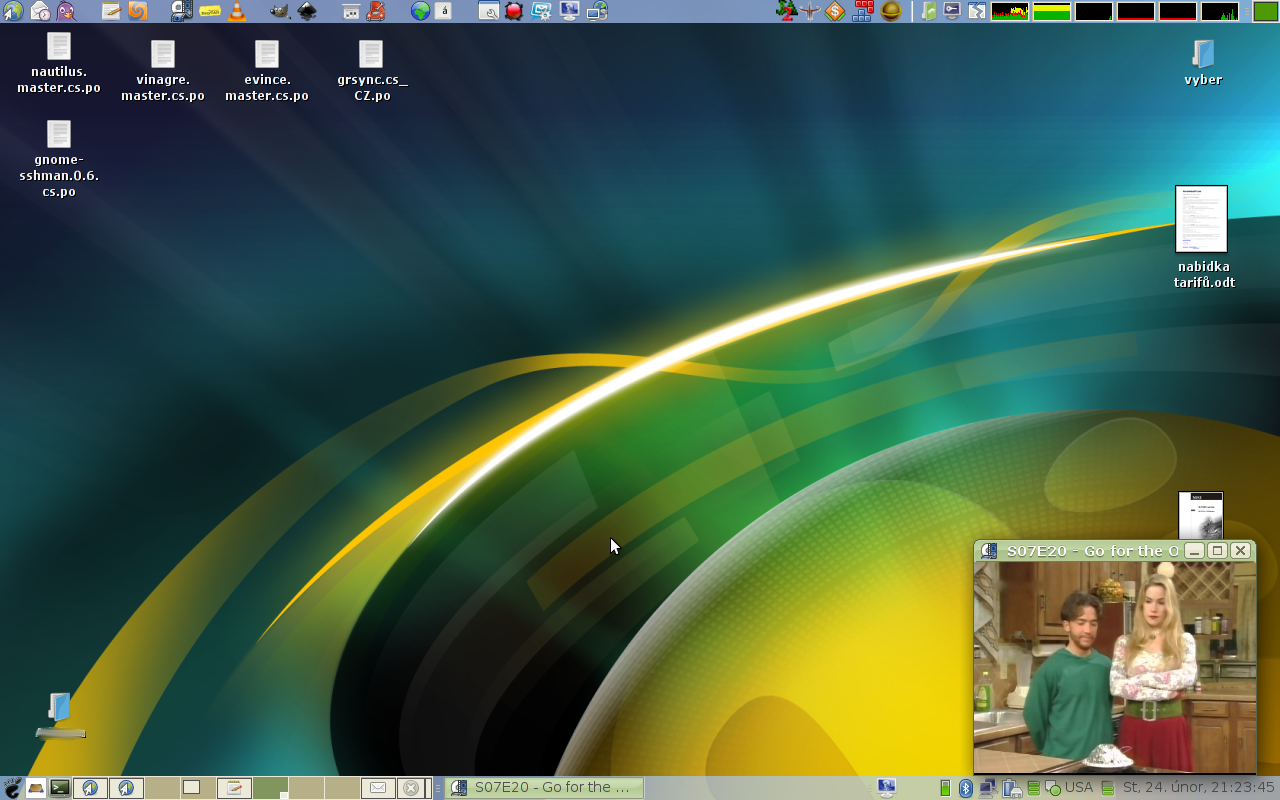This screenshot has width=1280, height=800.
Task: Click the gray circled X icon in bottom panel
Action: 410,788
